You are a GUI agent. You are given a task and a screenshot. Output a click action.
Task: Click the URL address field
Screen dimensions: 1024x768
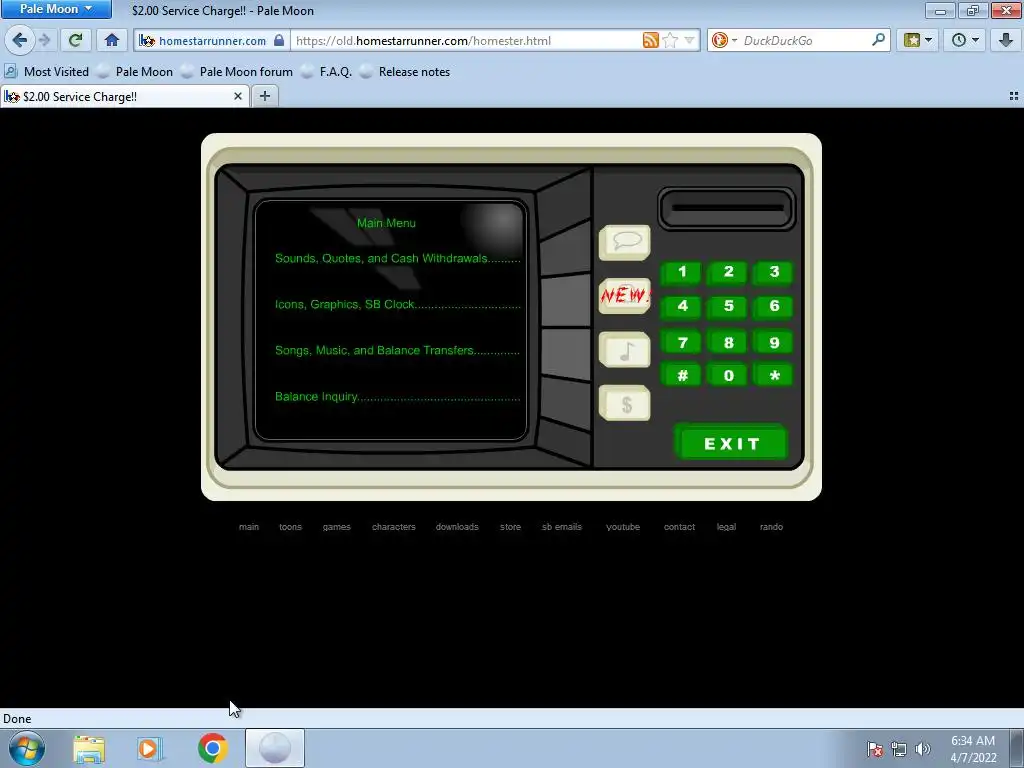click(466, 40)
